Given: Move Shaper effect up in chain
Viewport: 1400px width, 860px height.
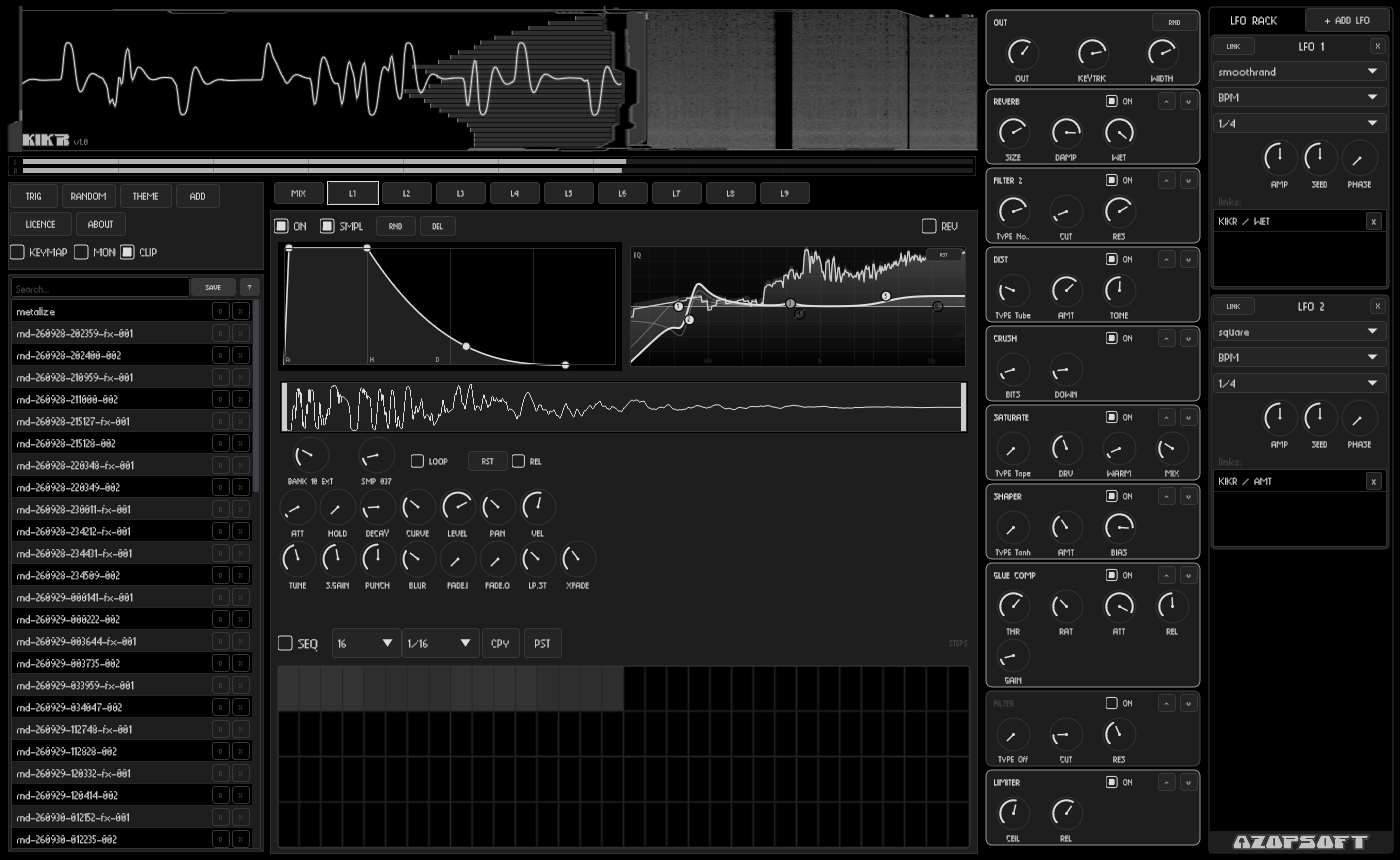Looking at the screenshot, I should 1166,496.
